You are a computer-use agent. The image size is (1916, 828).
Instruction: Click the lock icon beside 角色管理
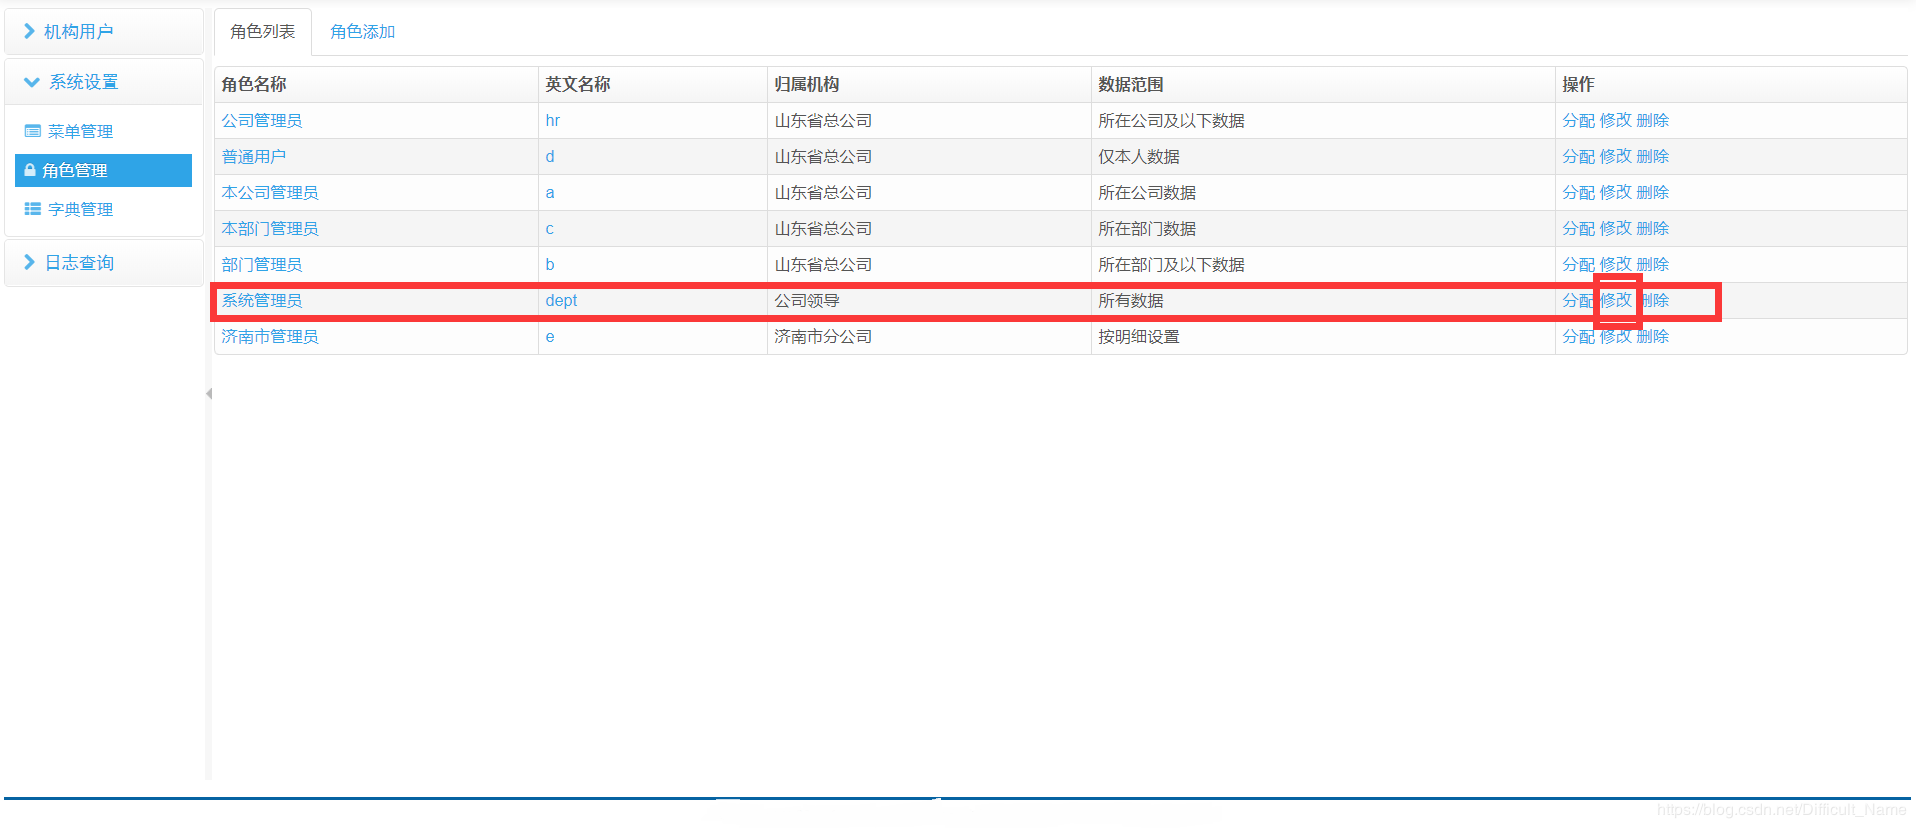[x=30, y=170]
